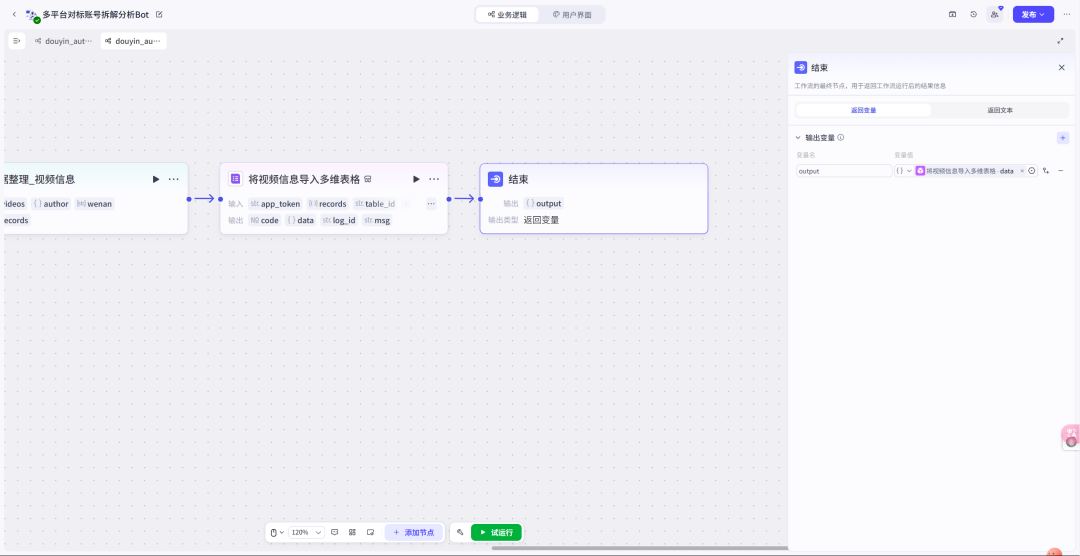Click the plugin badge icon beside 多维表格 title
The image size is (1080, 556).
coord(368,180)
